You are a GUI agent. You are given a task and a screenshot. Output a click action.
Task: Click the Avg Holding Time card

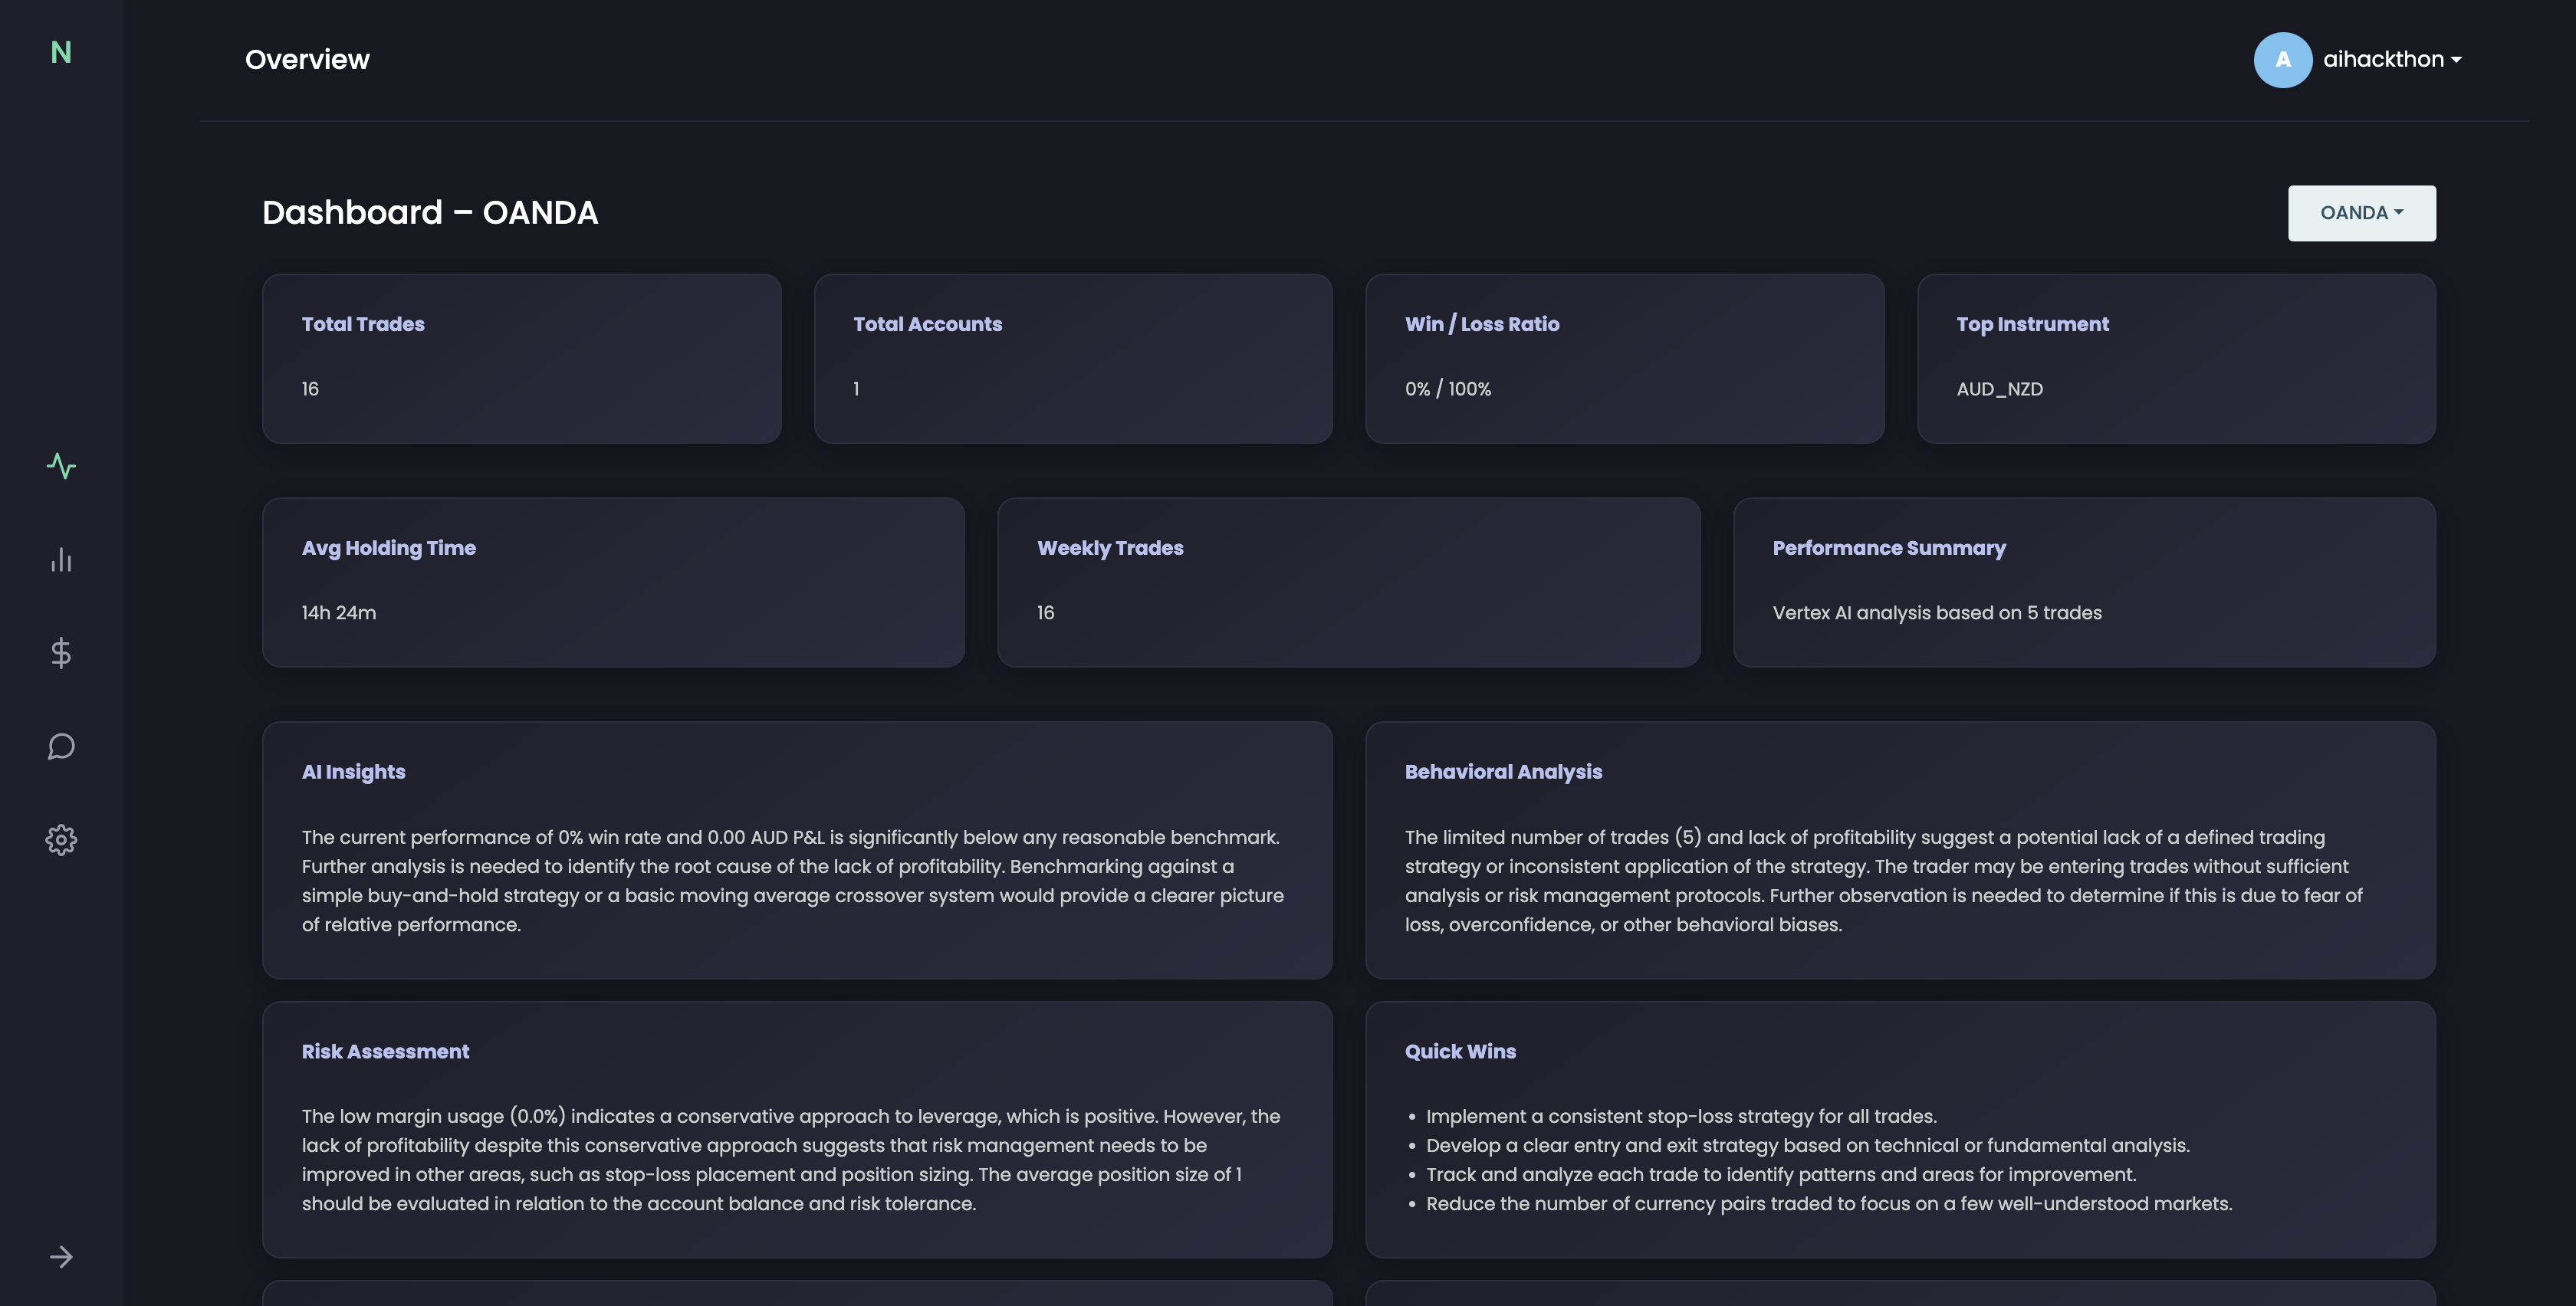pyautogui.click(x=613, y=582)
